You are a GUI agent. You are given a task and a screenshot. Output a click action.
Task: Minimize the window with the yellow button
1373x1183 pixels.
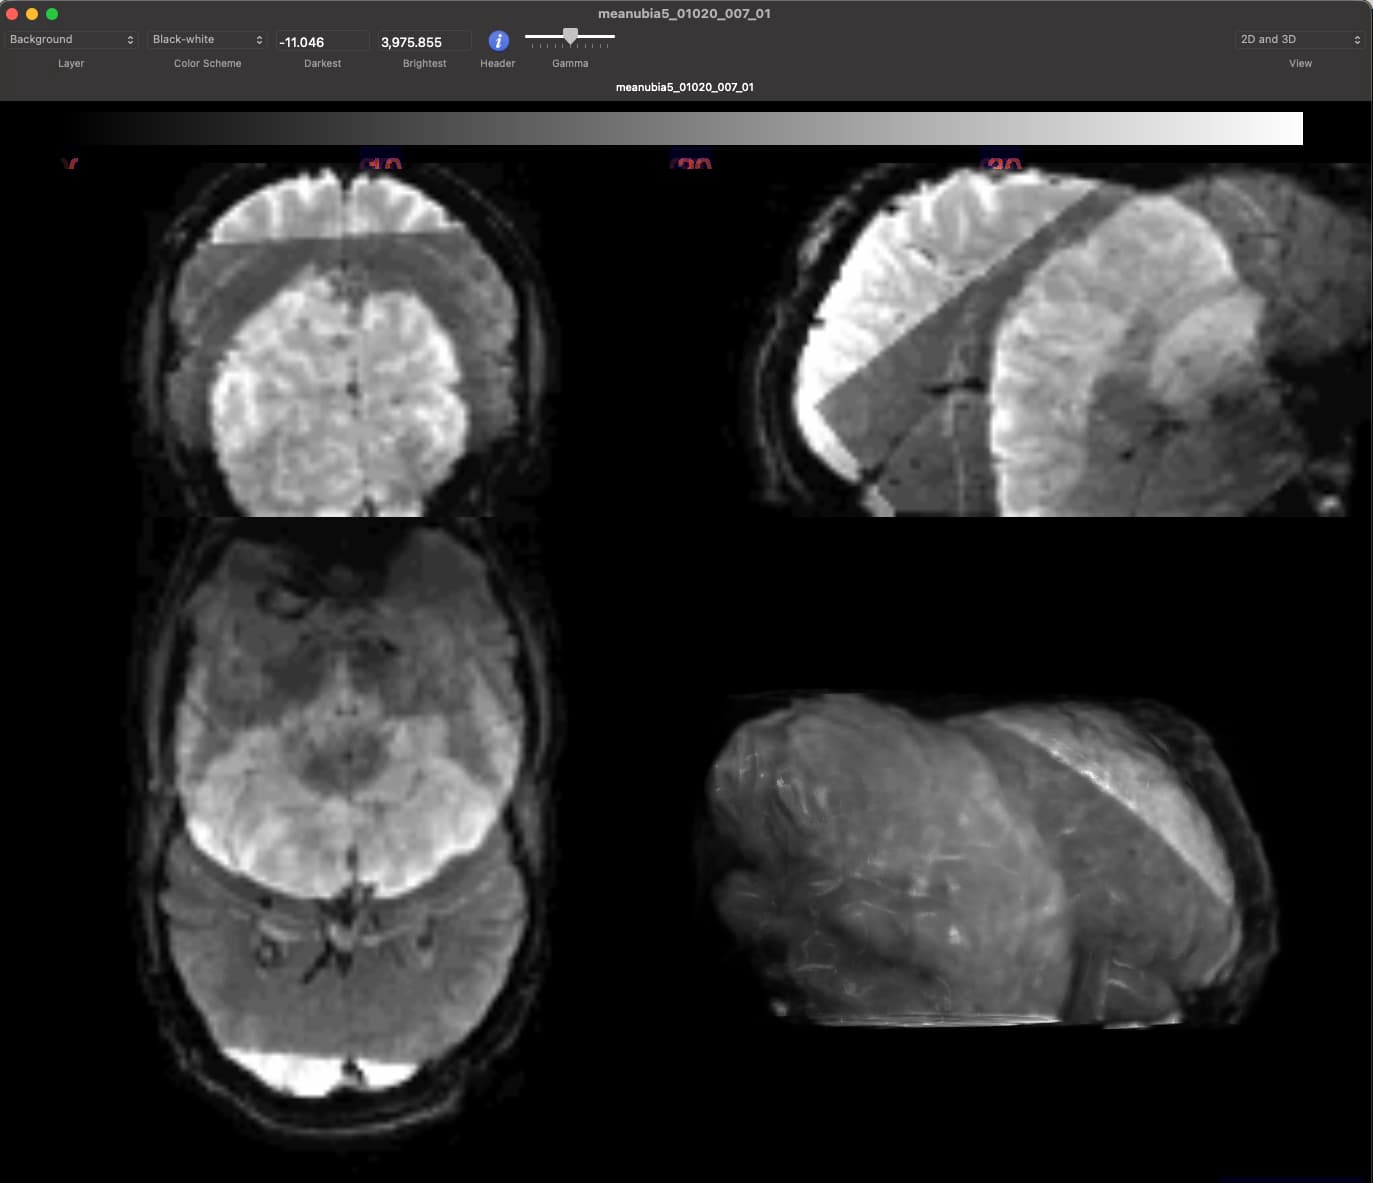click(32, 14)
